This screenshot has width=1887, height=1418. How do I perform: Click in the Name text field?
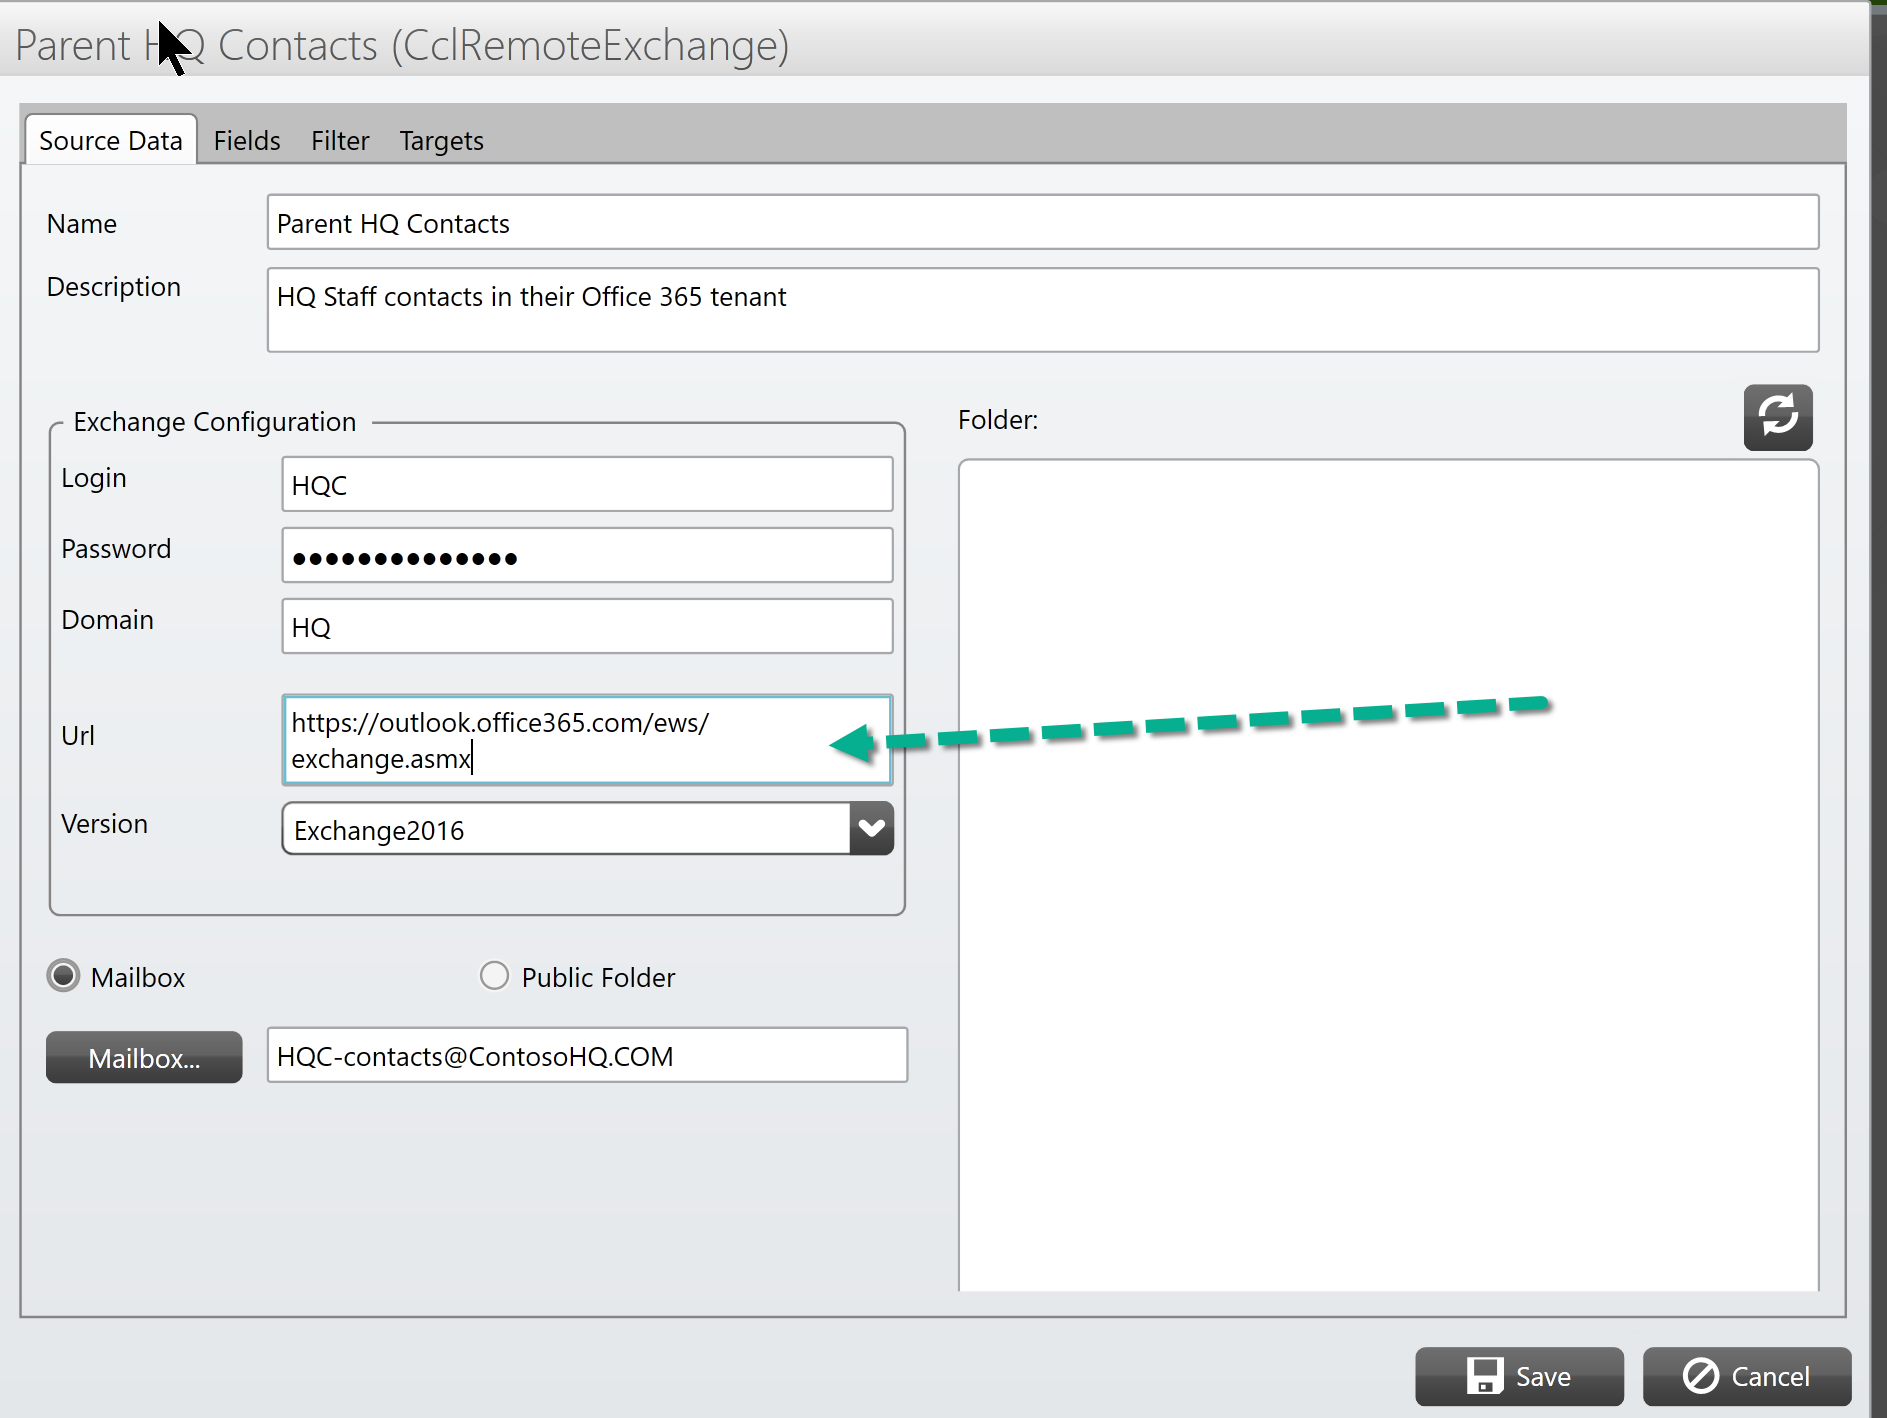click(x=1042, y=222)
